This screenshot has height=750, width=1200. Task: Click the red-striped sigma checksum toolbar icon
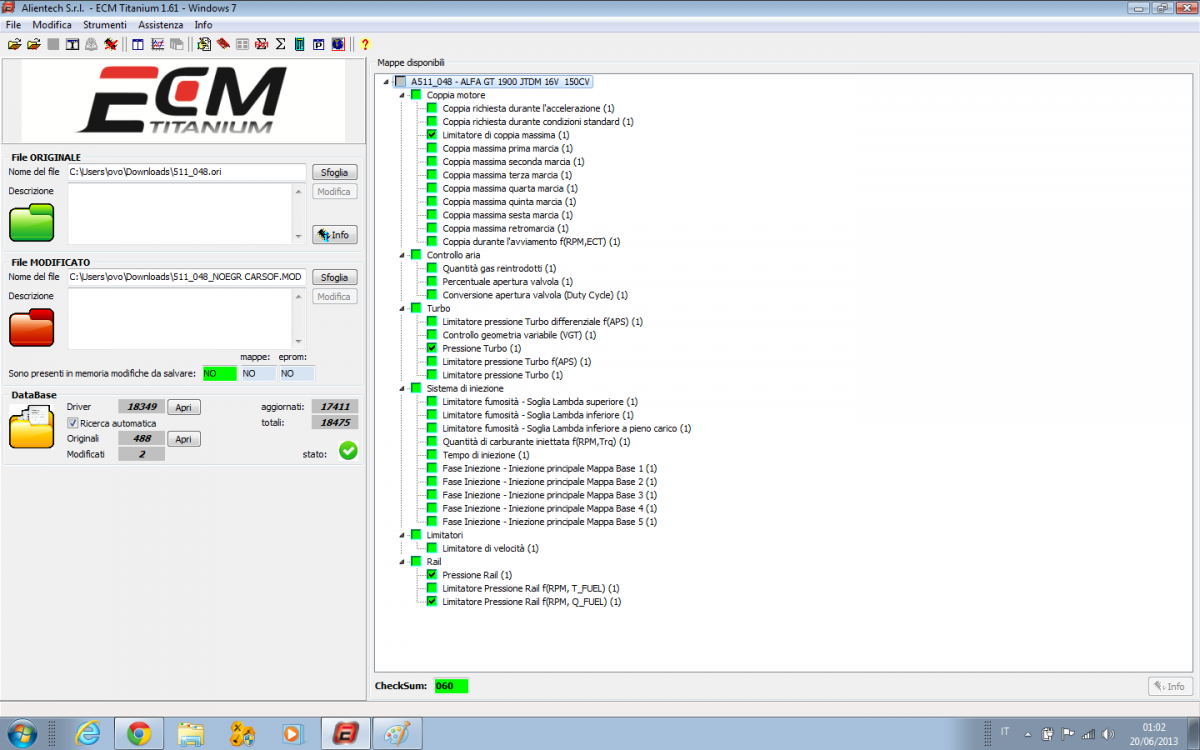pyautogui.click(x=261, y=44)
